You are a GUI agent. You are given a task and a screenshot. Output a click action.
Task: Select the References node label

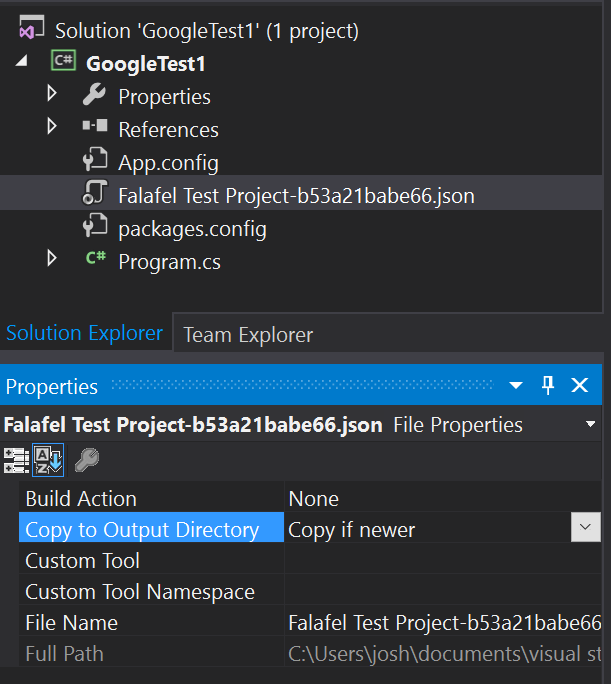pyautogui.click(x=168, y=130)
